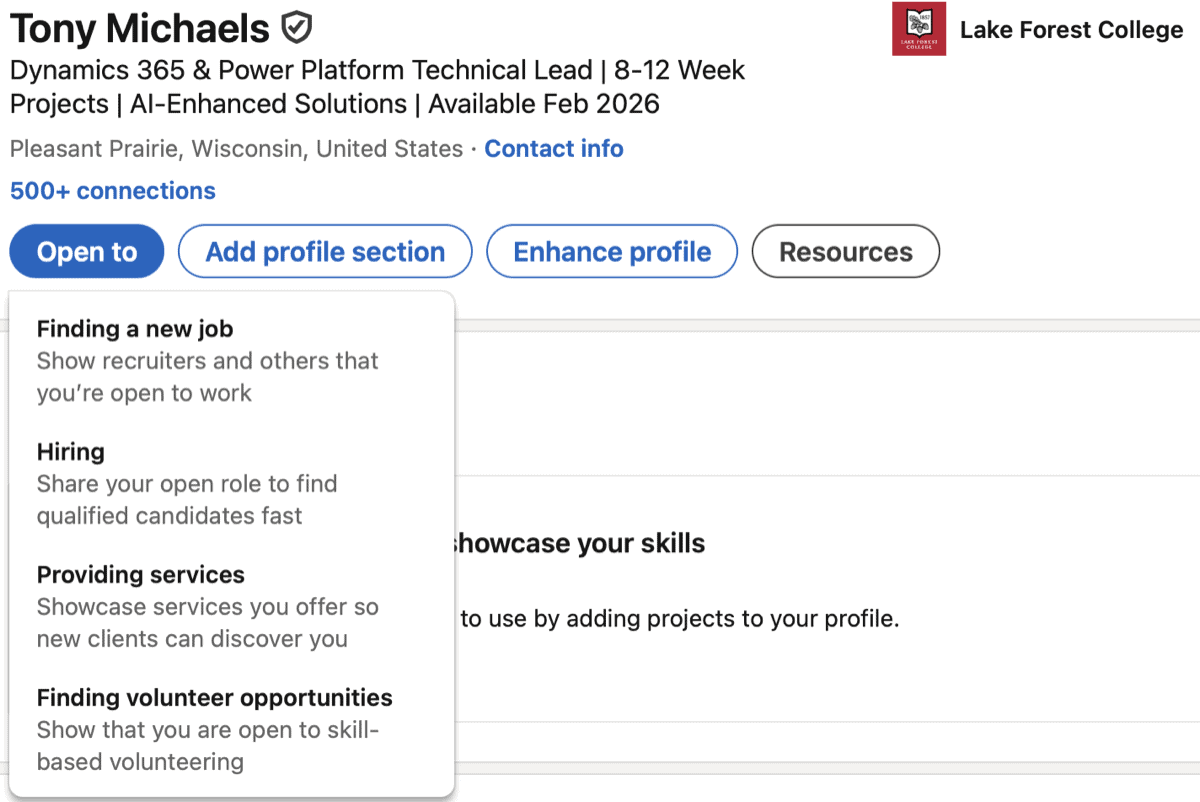Pick Finding volunteer opportunities option
This screenshot has height=802, width=1200.
(214, 698)
